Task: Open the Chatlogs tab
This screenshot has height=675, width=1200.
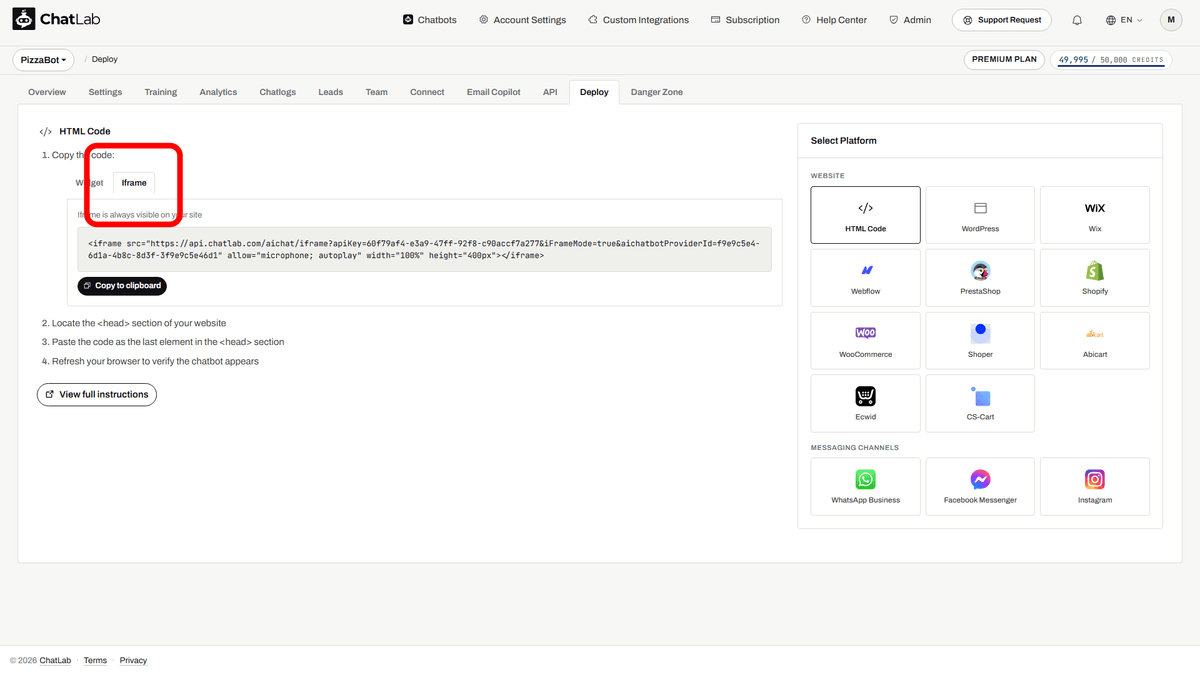Action: coord(278,92)
